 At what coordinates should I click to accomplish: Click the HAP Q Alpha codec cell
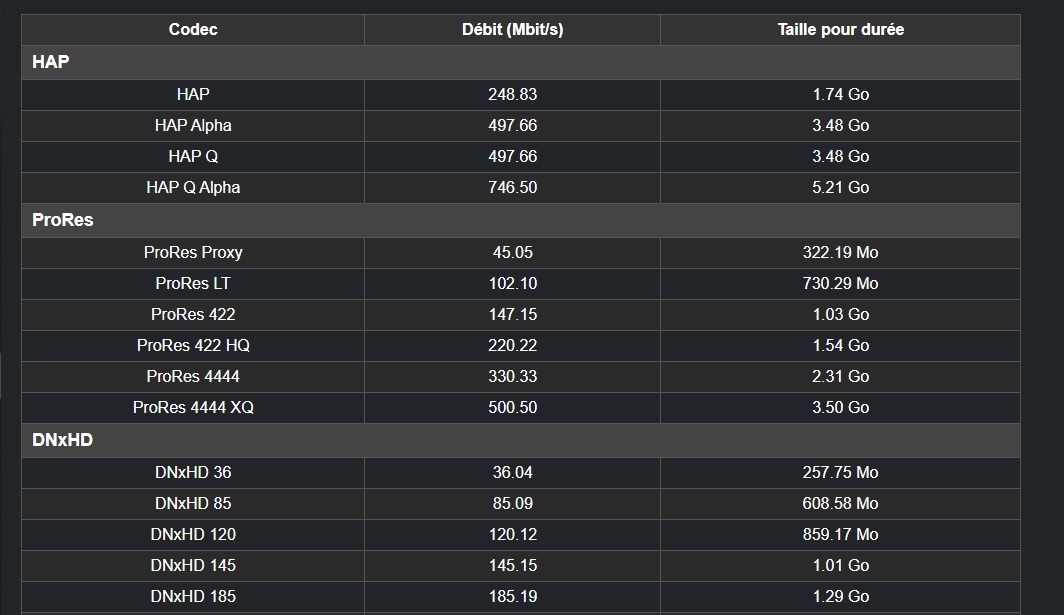click(x=193, y=187)
